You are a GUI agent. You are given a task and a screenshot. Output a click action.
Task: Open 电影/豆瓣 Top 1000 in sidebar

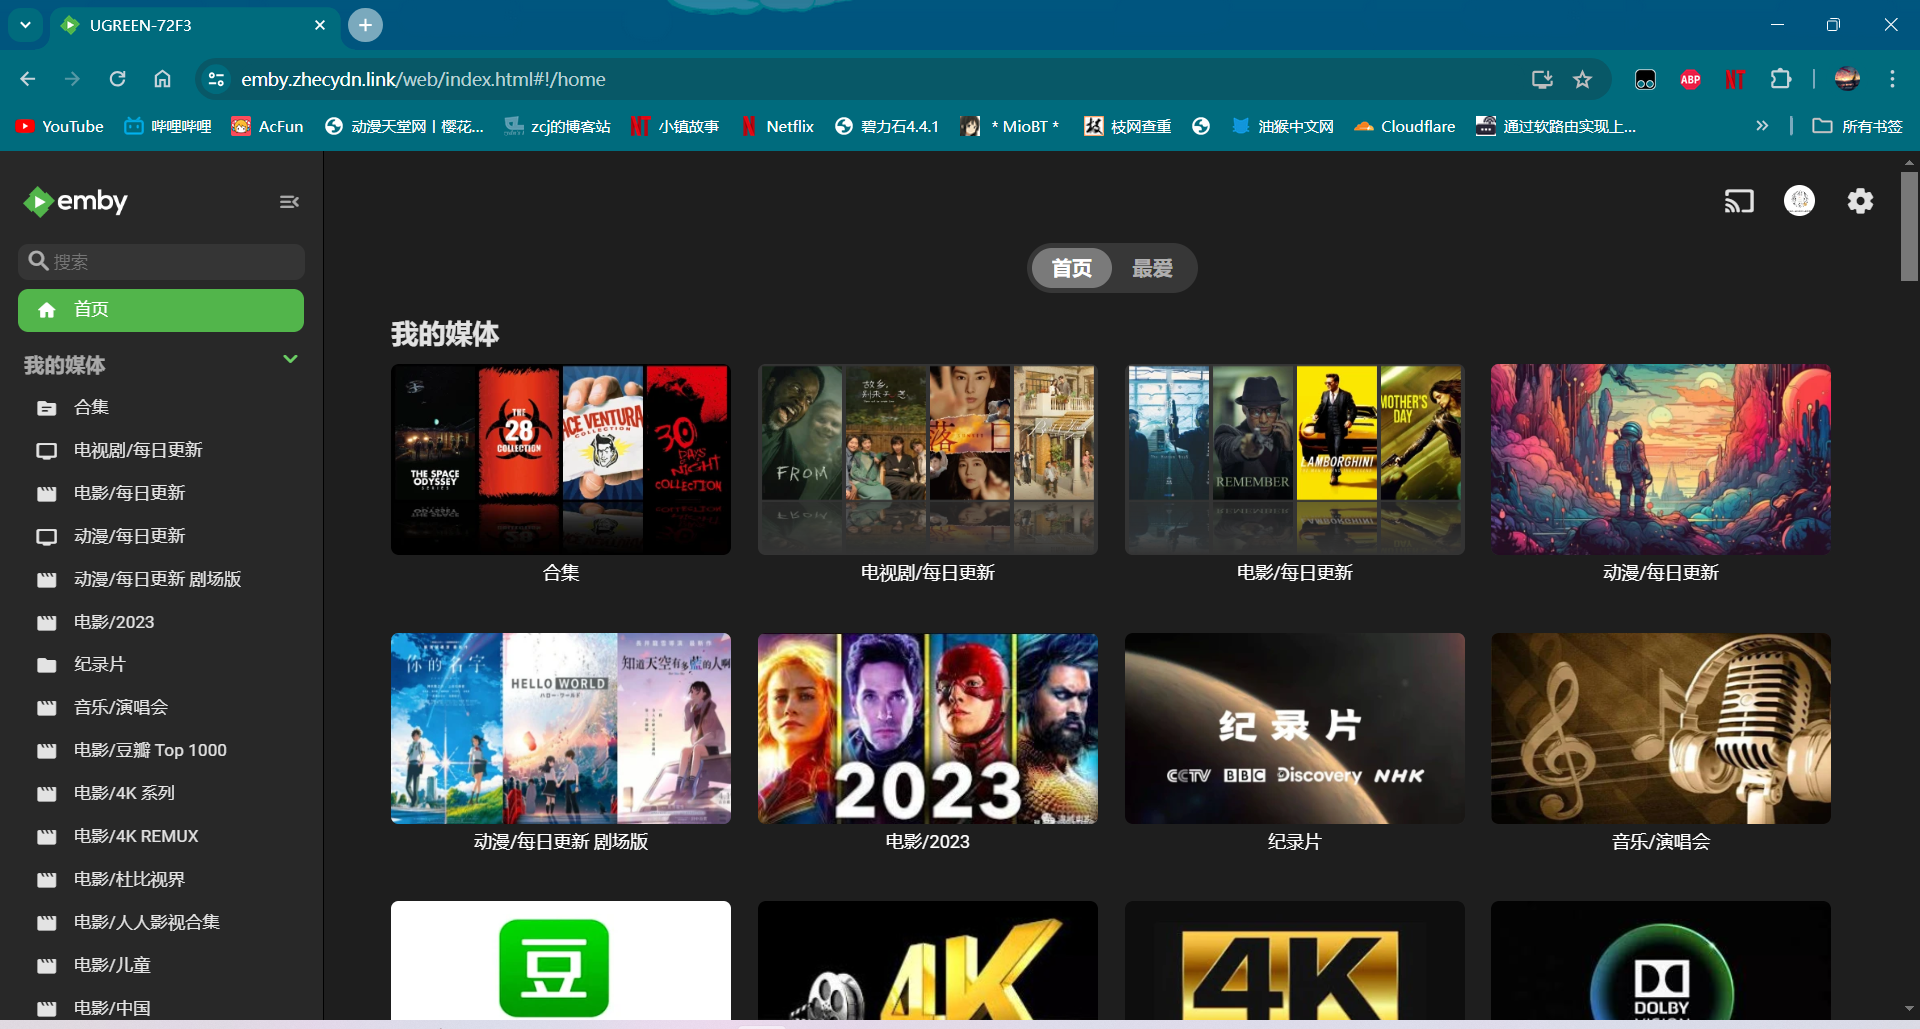(150, 750)
